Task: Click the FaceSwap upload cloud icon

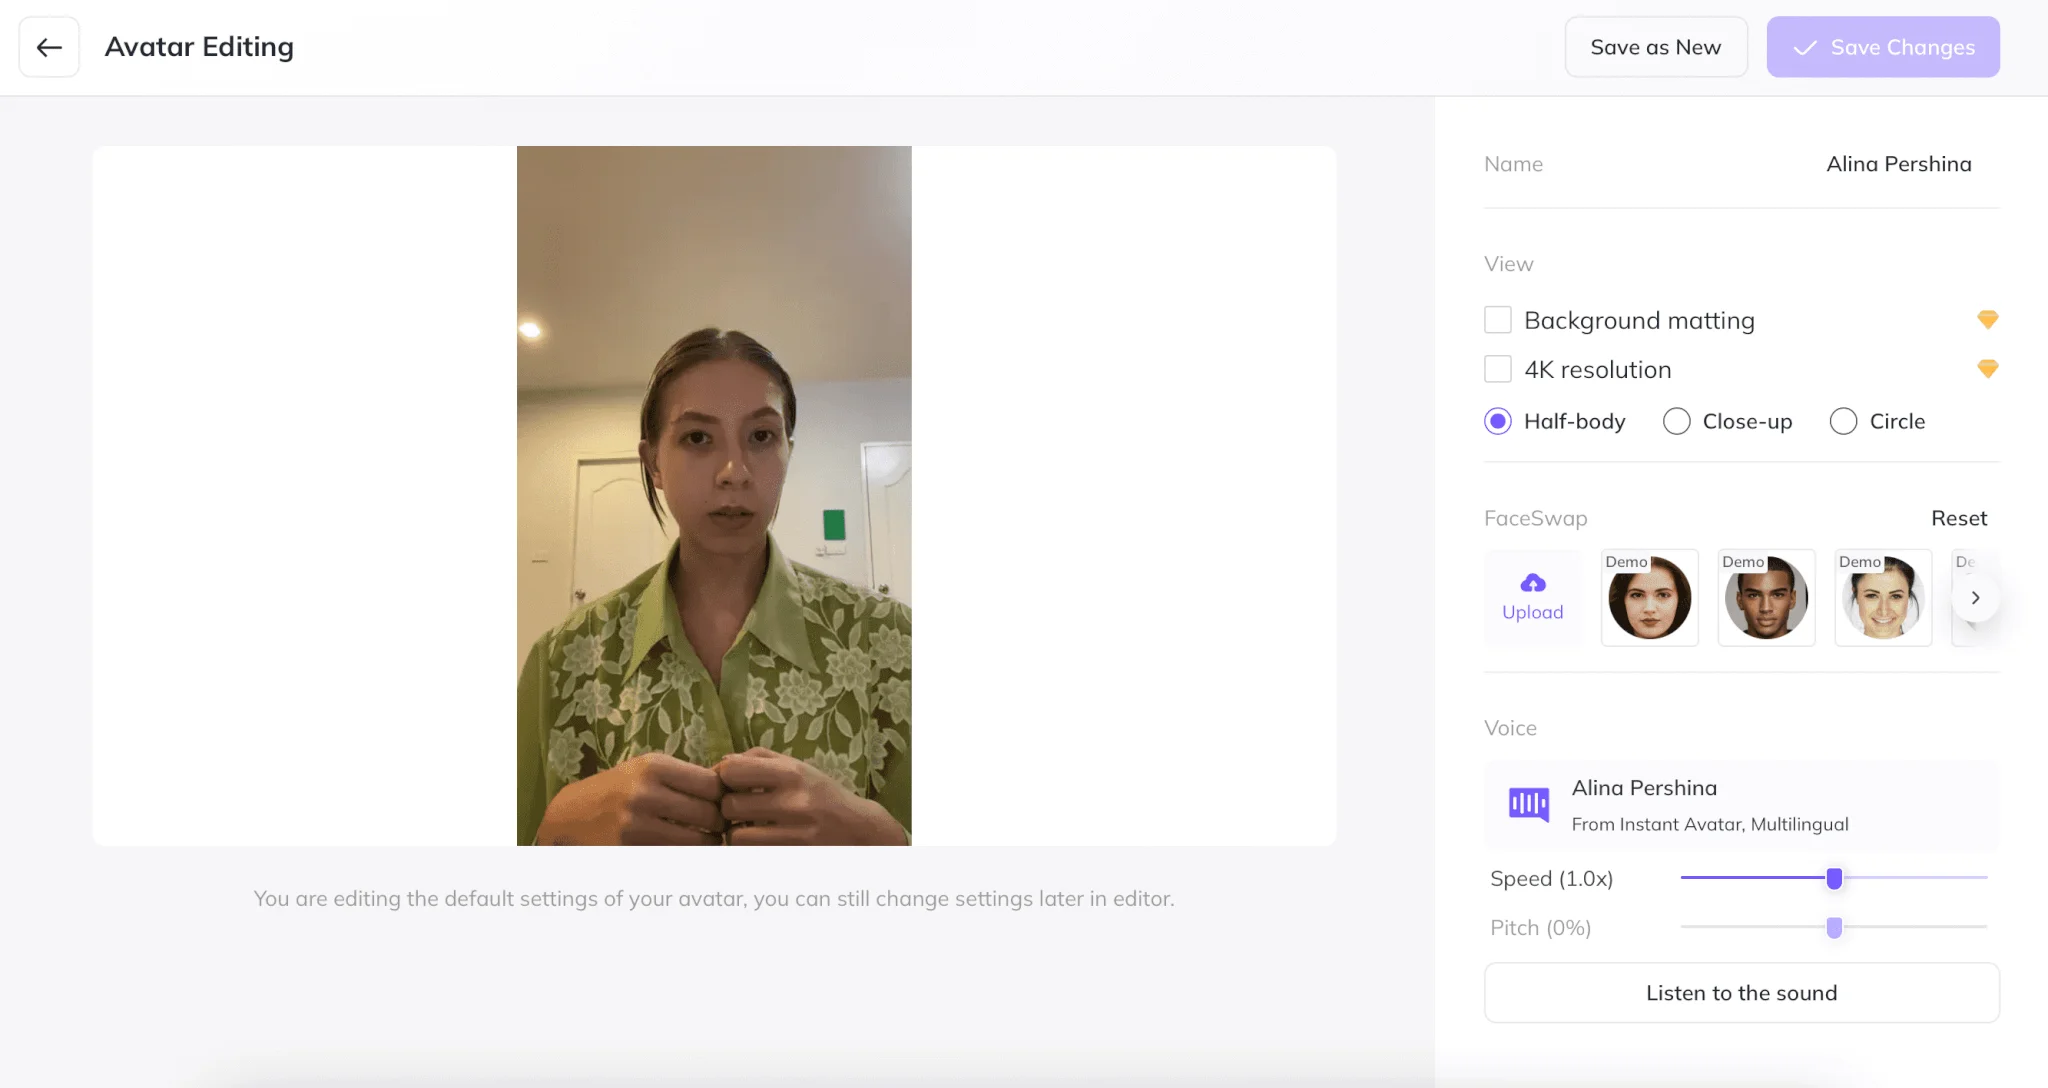Action: click(x=1532, y=583)
